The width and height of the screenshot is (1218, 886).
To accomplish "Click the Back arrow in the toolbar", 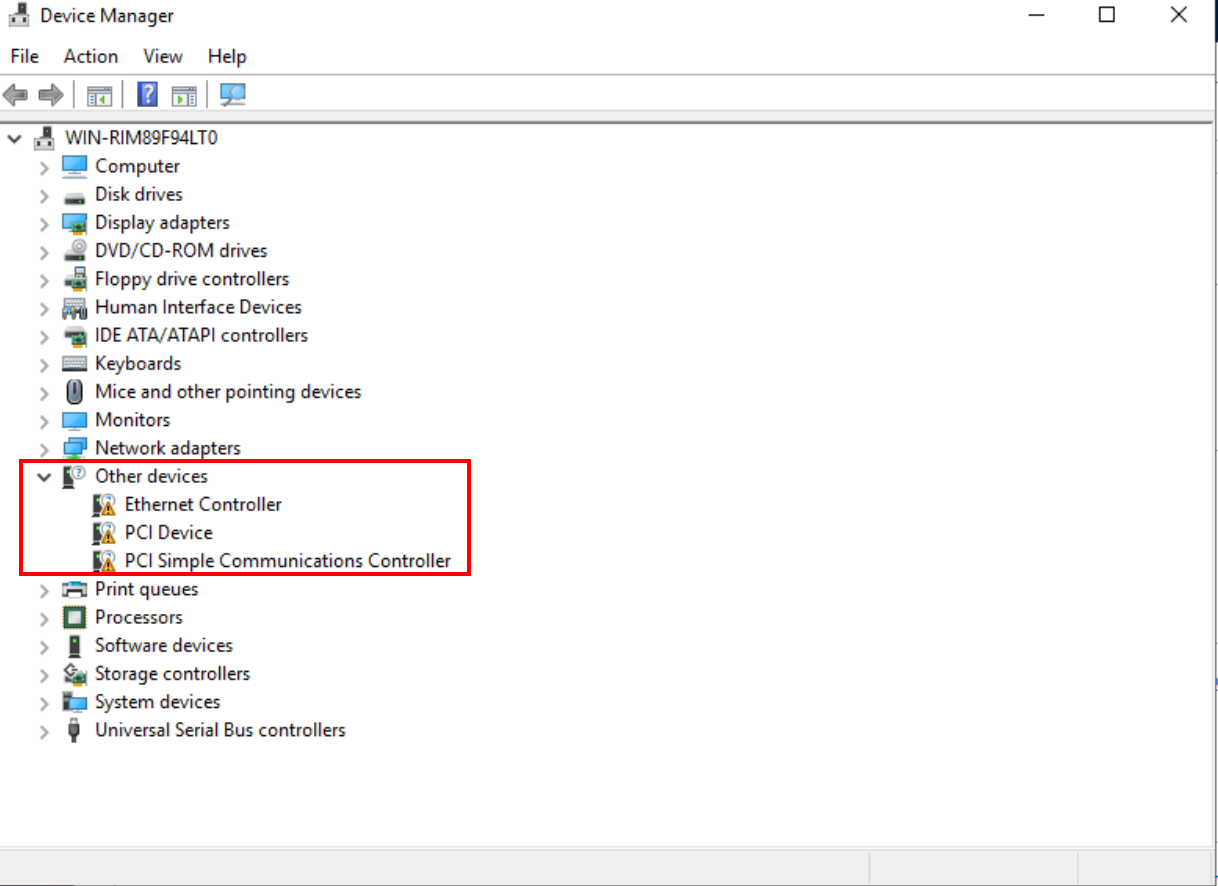I will point(15,95).
